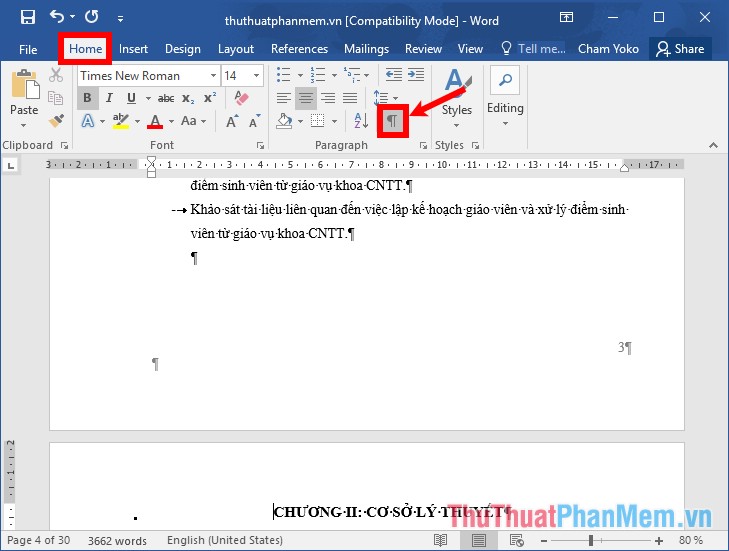The image size is (729, 551).
Task: Apply Superscript formatting
Action: [x=209, y=98]
